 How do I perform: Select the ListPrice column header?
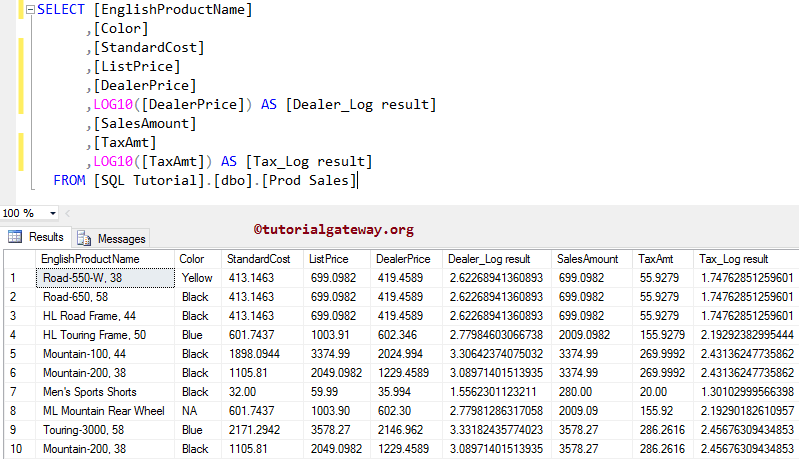click(x=337, y=259)
